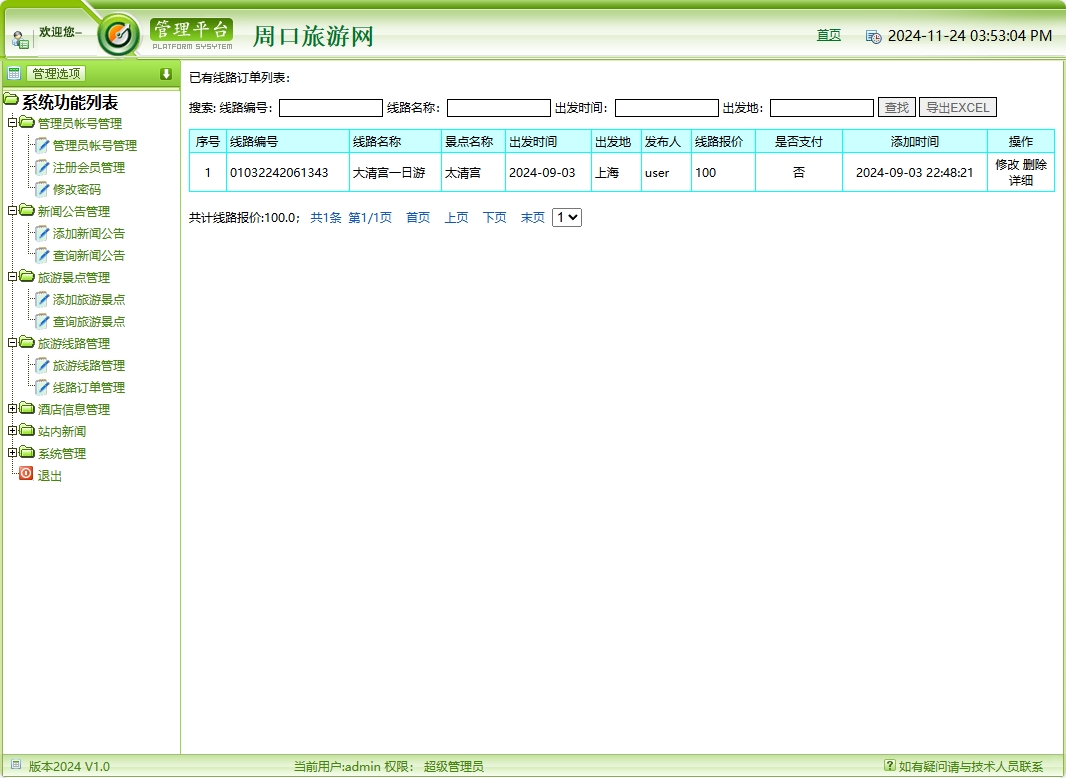Open 首页 in the top bar
The image size is (1066, 778).
(828, 35)
